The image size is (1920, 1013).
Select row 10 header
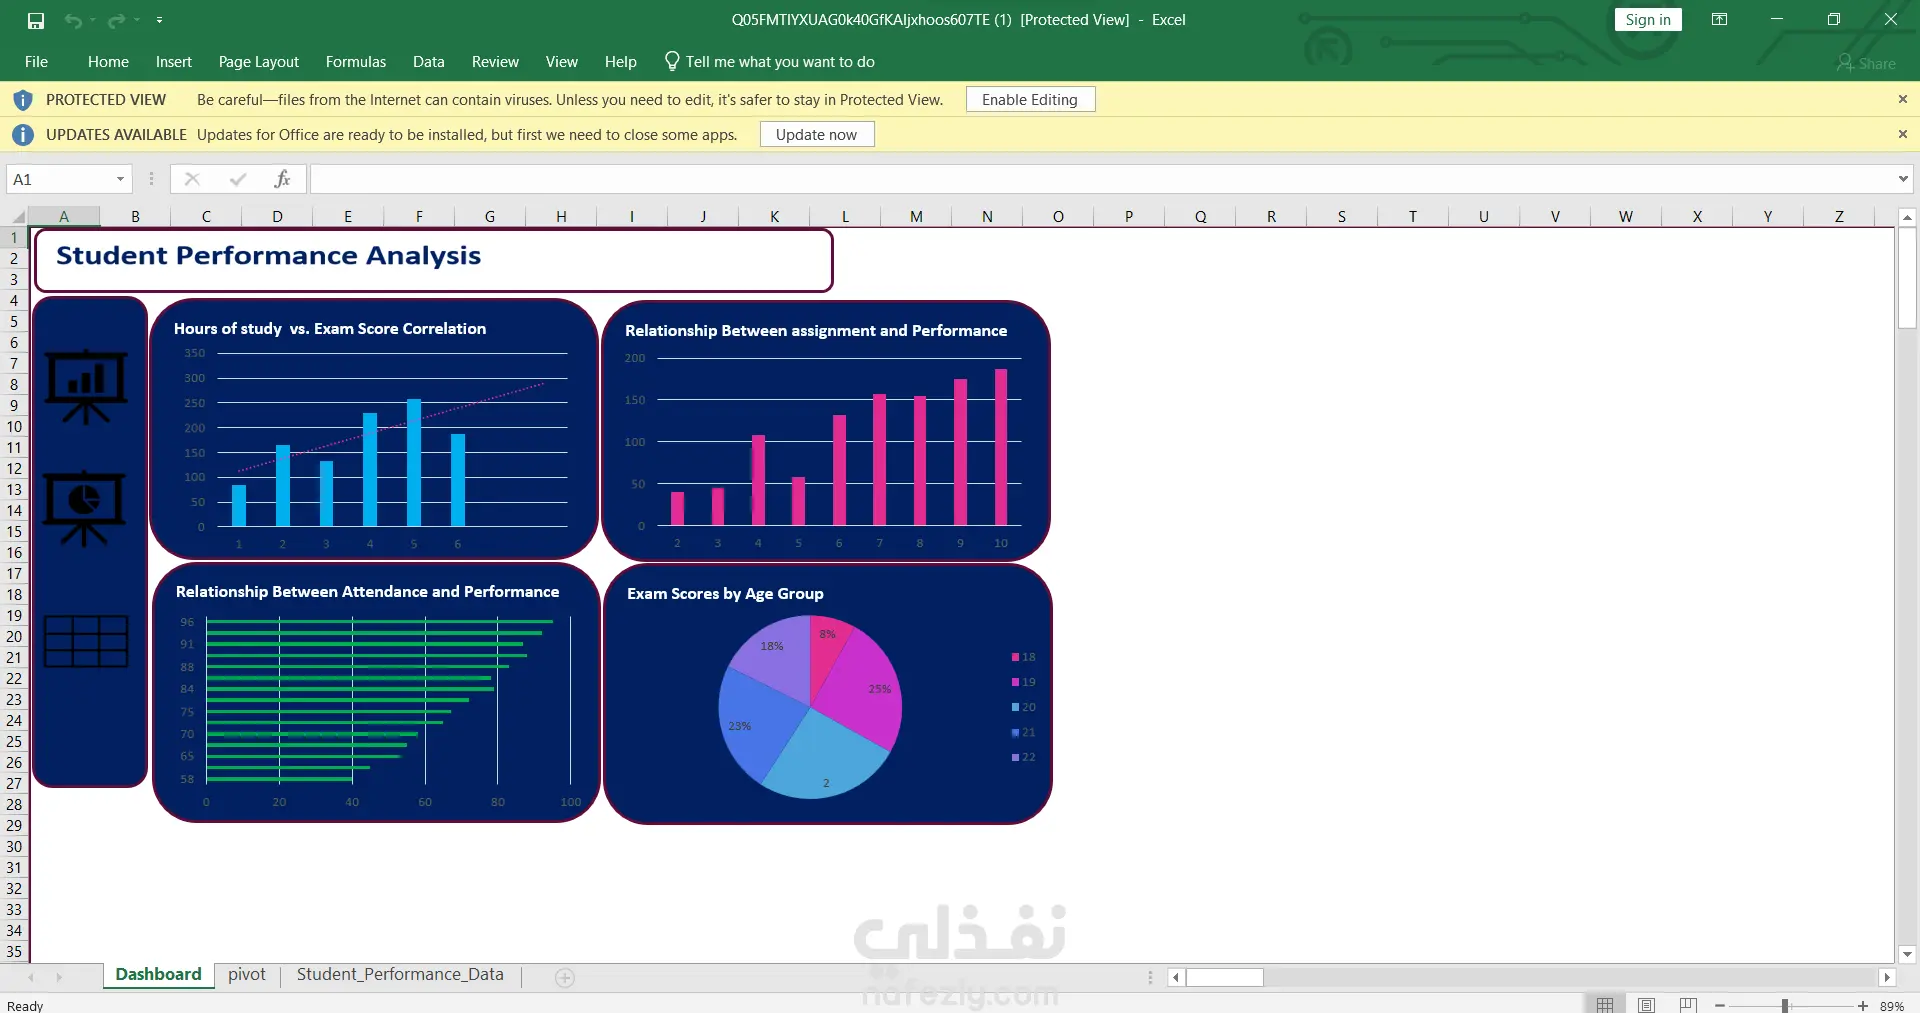click(x=14, y=427)
